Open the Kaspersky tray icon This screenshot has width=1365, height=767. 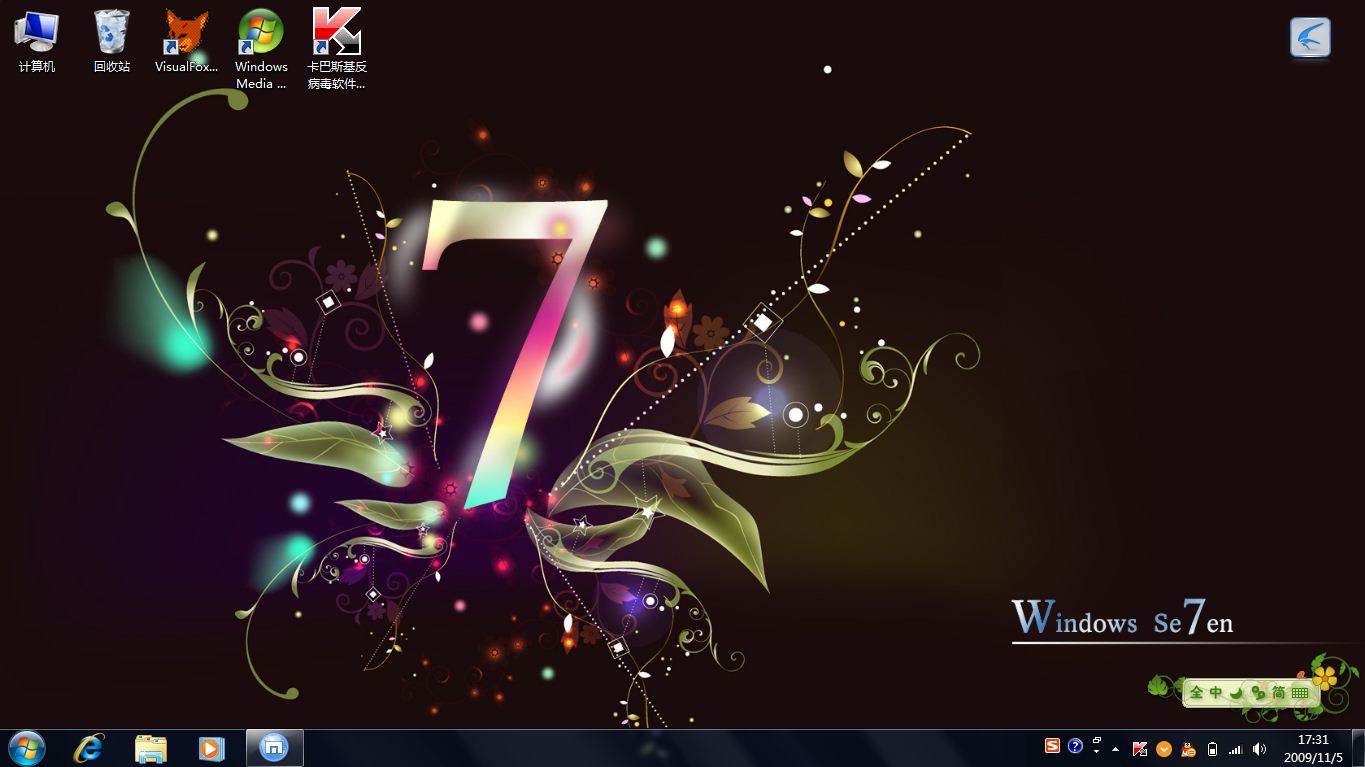click(x=1140, y=748)
